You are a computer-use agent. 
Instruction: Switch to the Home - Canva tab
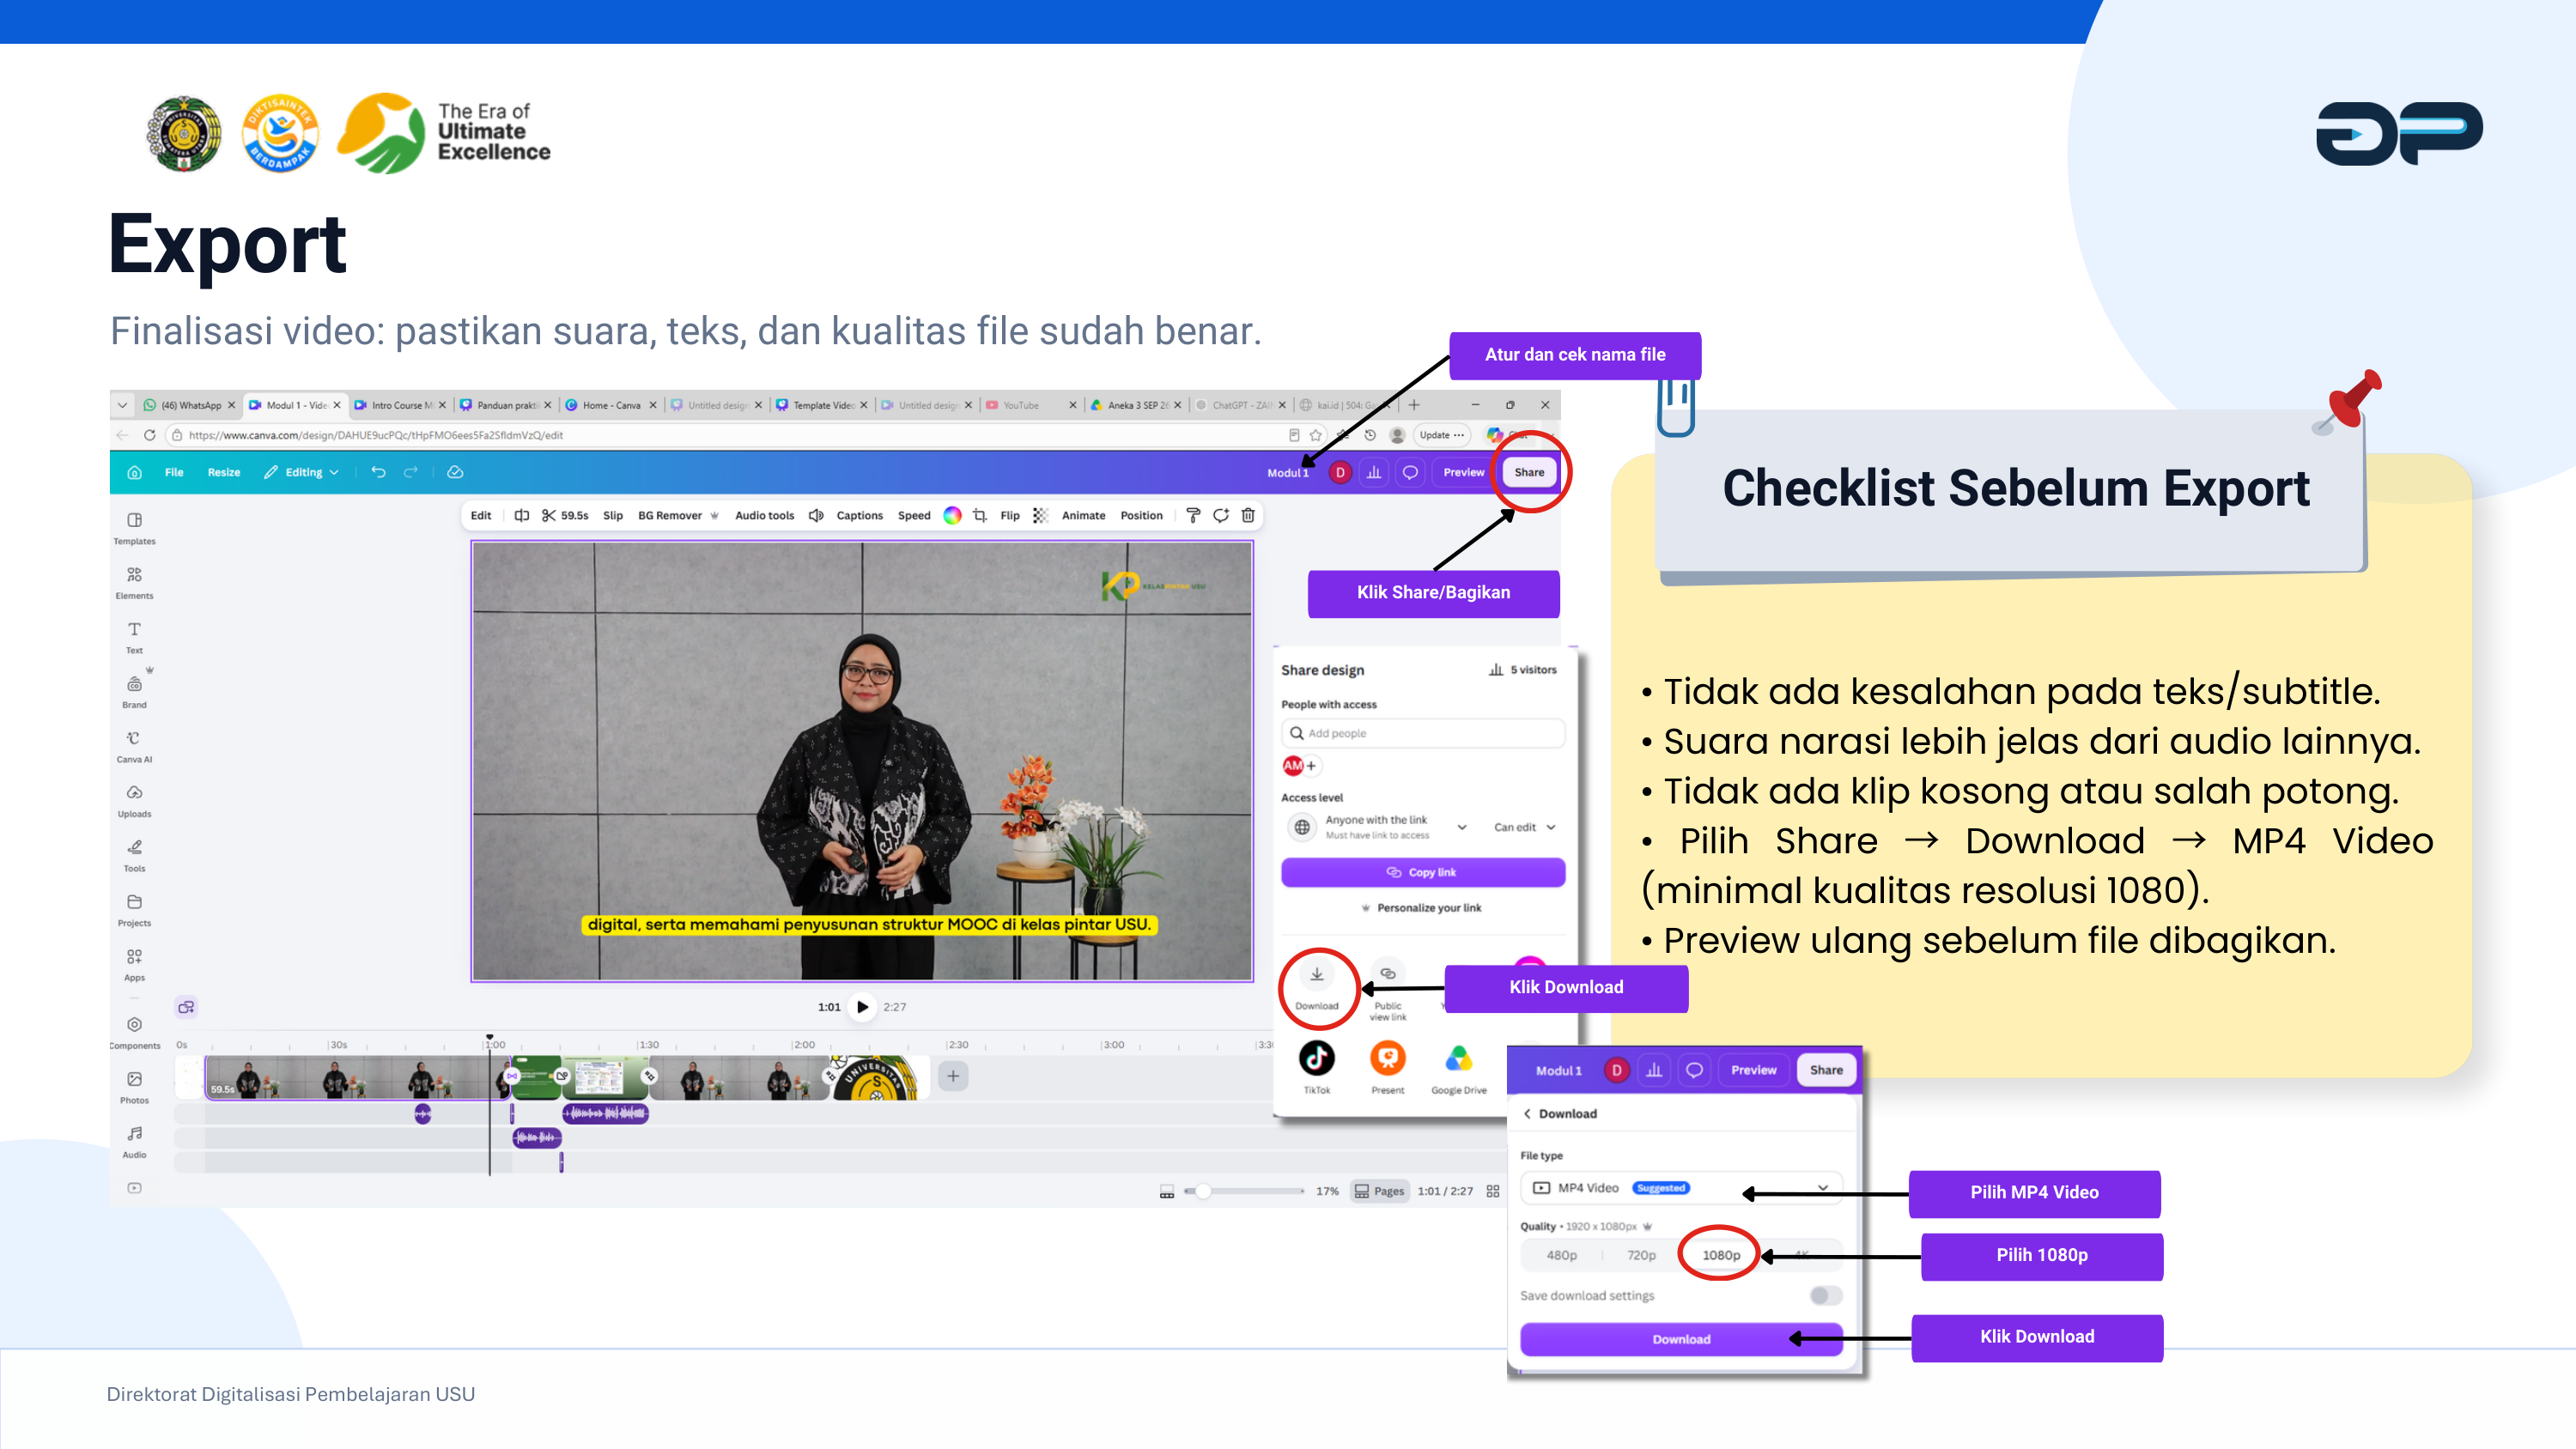pos(611,405)
